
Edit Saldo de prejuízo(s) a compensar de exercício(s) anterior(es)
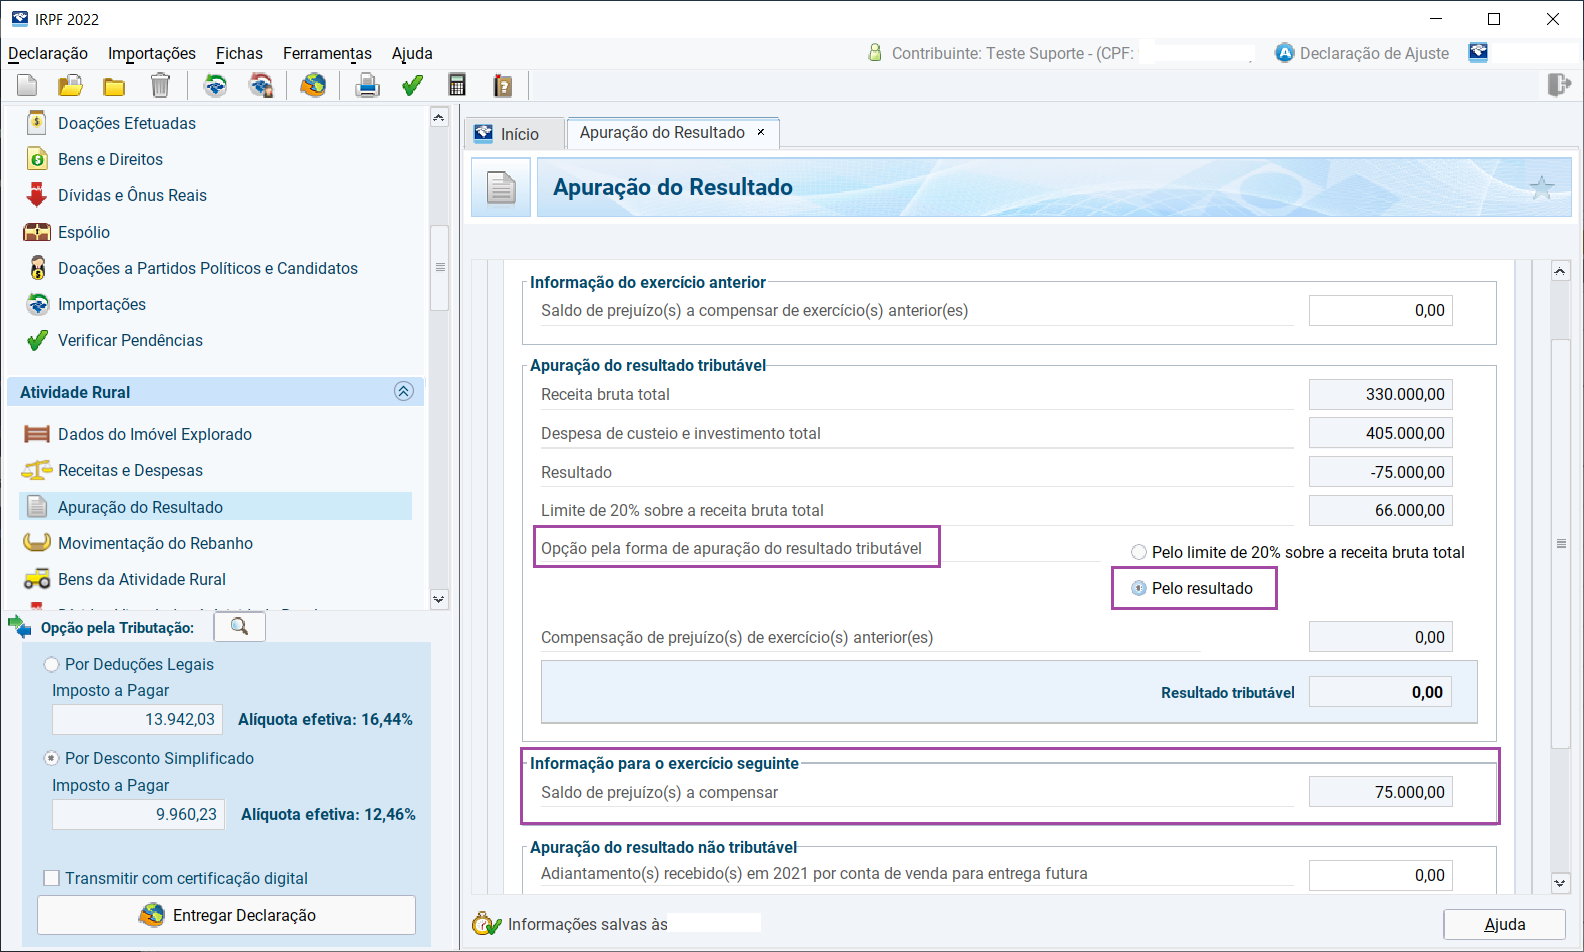coord(1380,310)
